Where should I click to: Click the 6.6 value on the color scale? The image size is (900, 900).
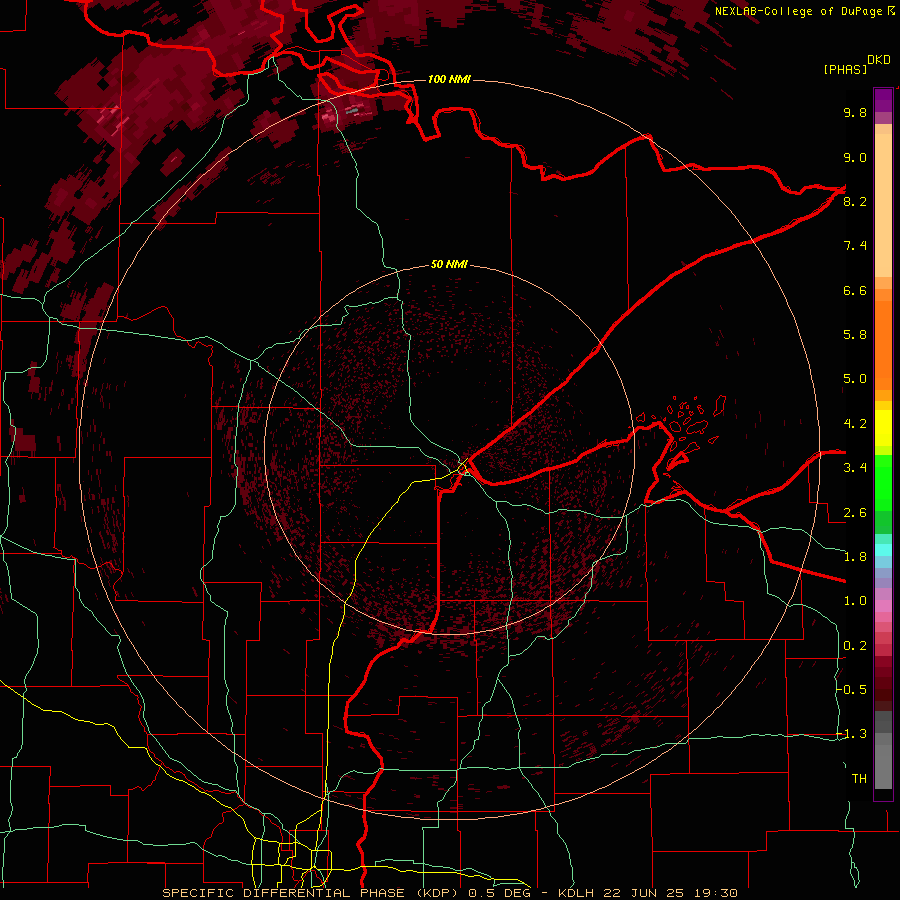[855, 290]
